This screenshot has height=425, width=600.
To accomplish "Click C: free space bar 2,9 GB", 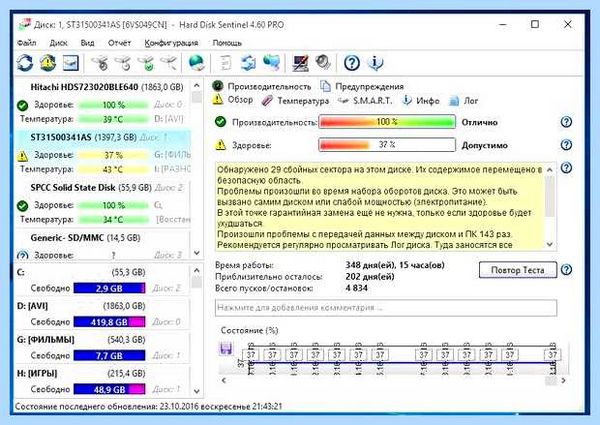I will (x=109, y=288).
